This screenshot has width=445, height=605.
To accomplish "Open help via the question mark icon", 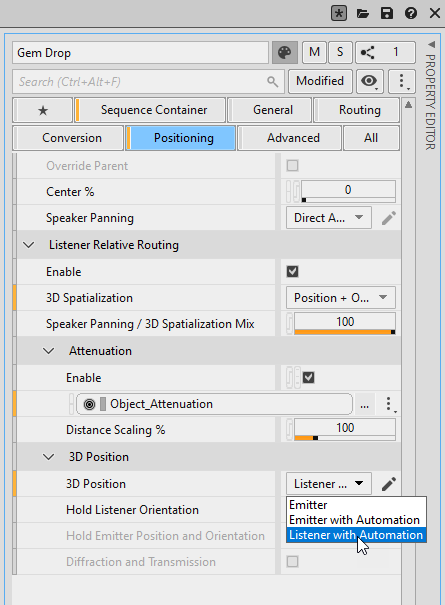I will coord(411,14).
